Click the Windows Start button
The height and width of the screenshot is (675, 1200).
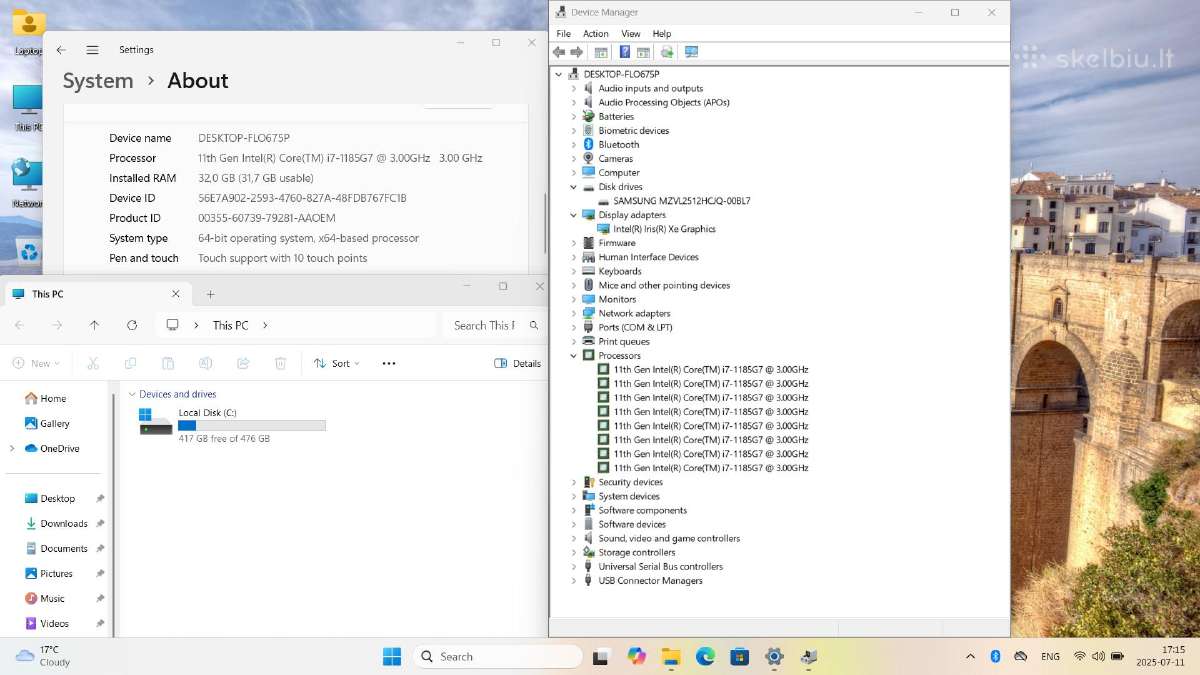point(392,656)
